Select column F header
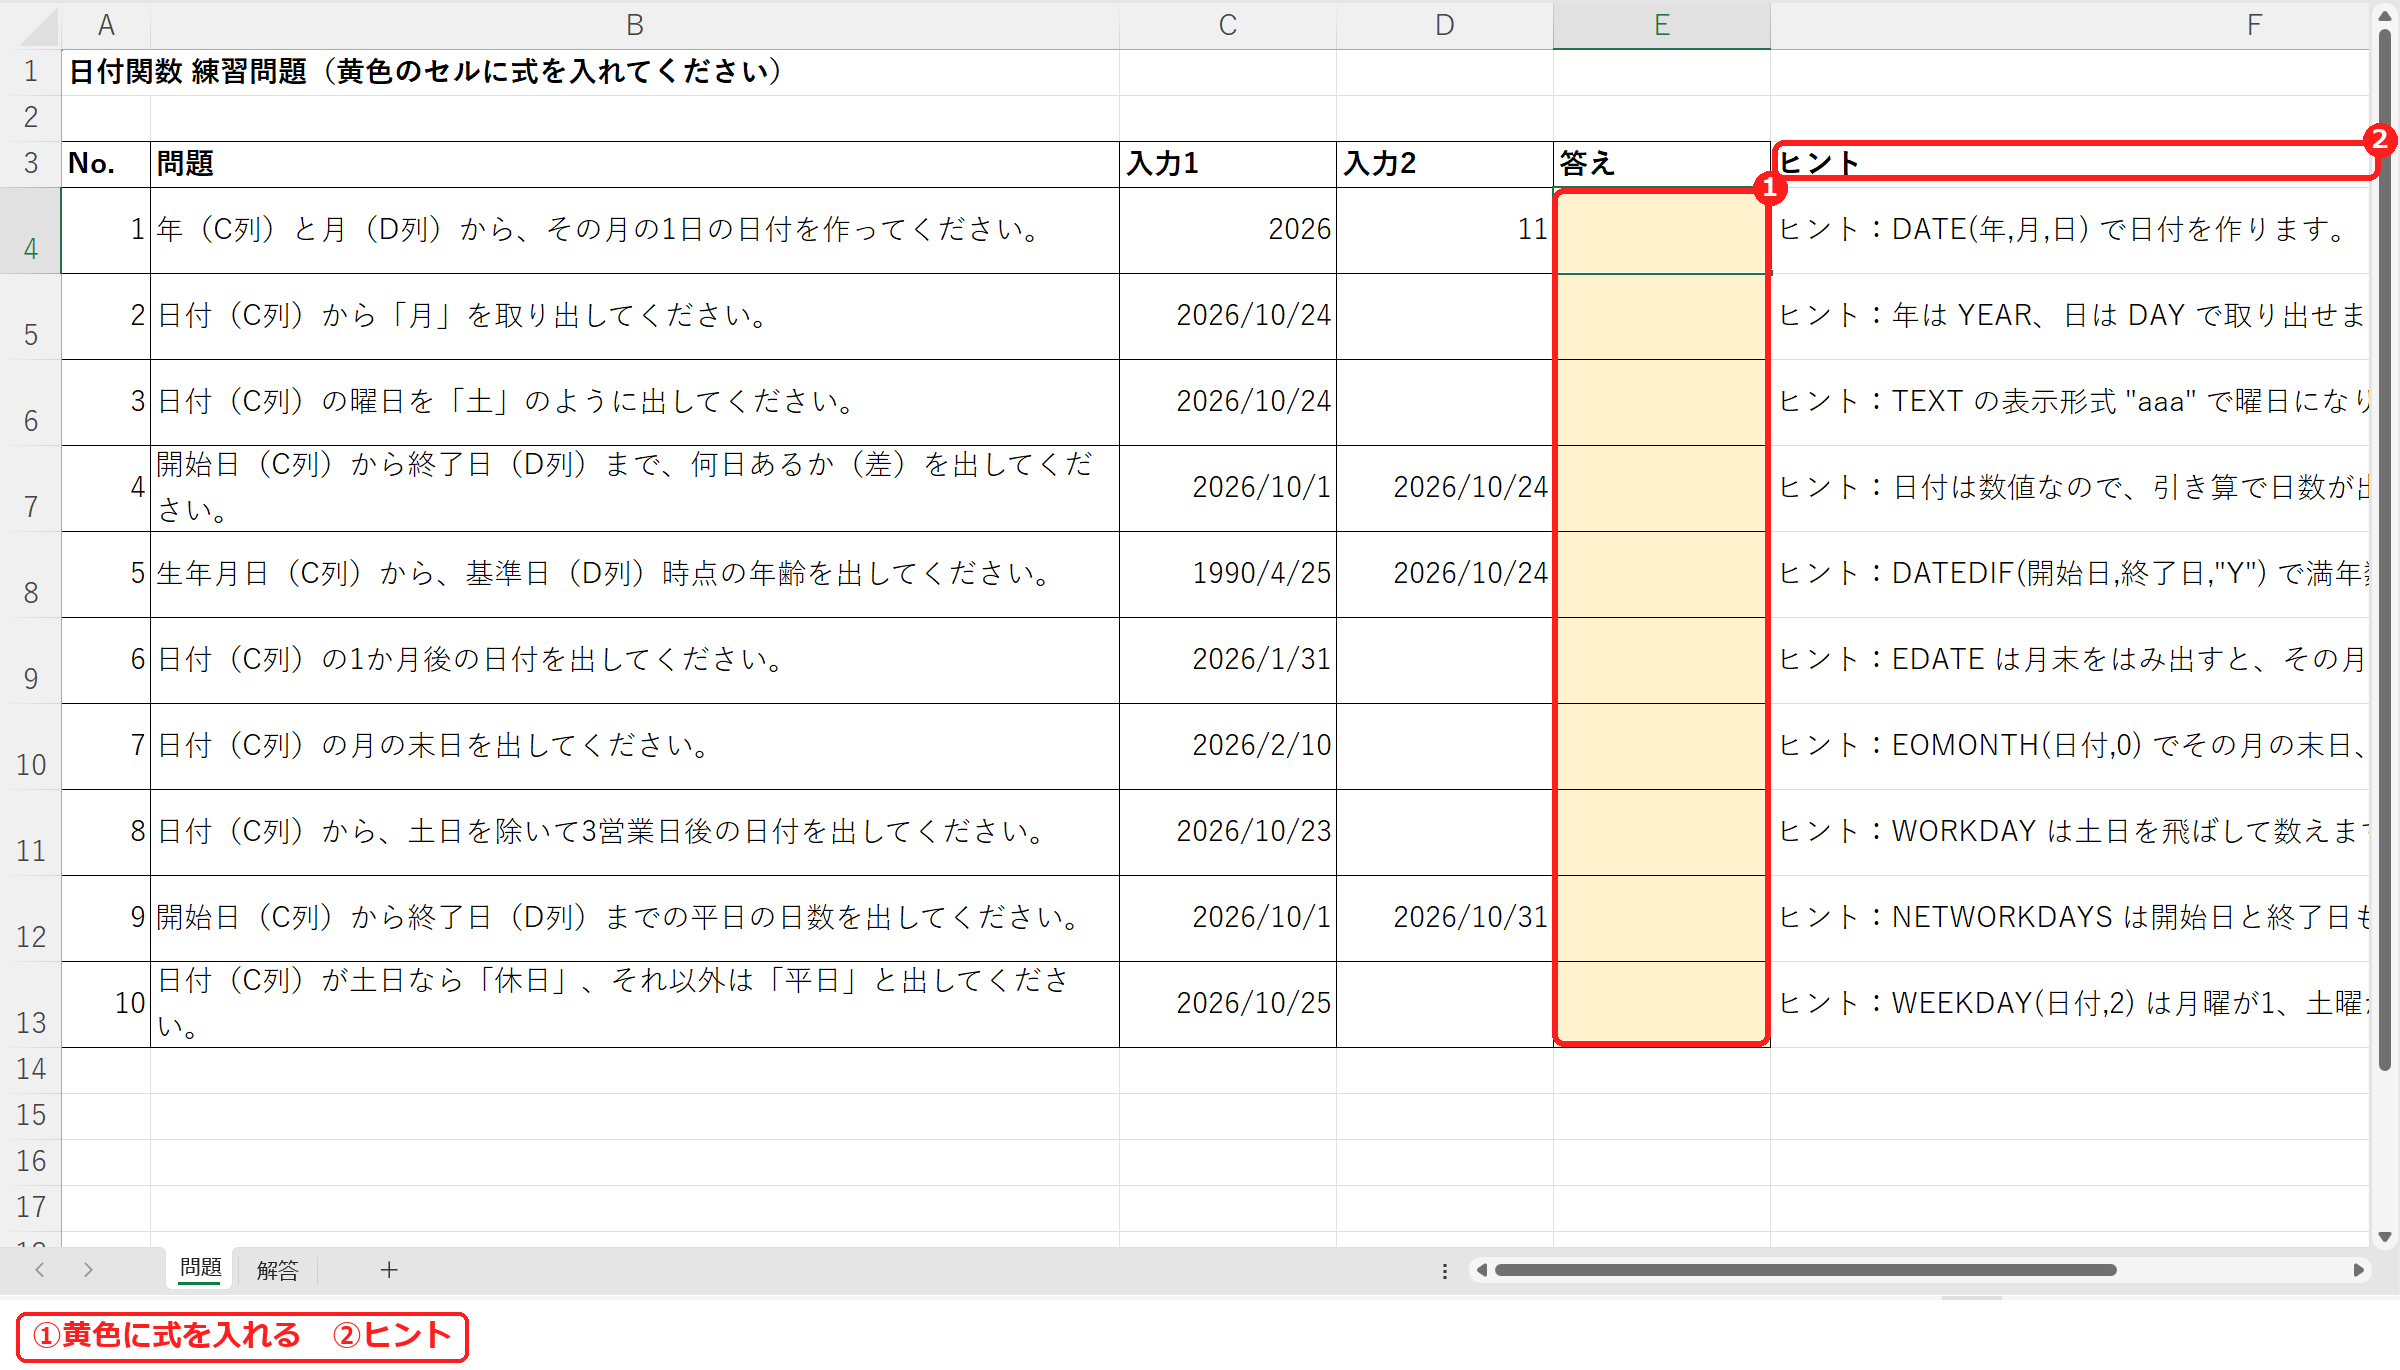The height and width of the screenshot is (1370, 2400). point(2070,25)
